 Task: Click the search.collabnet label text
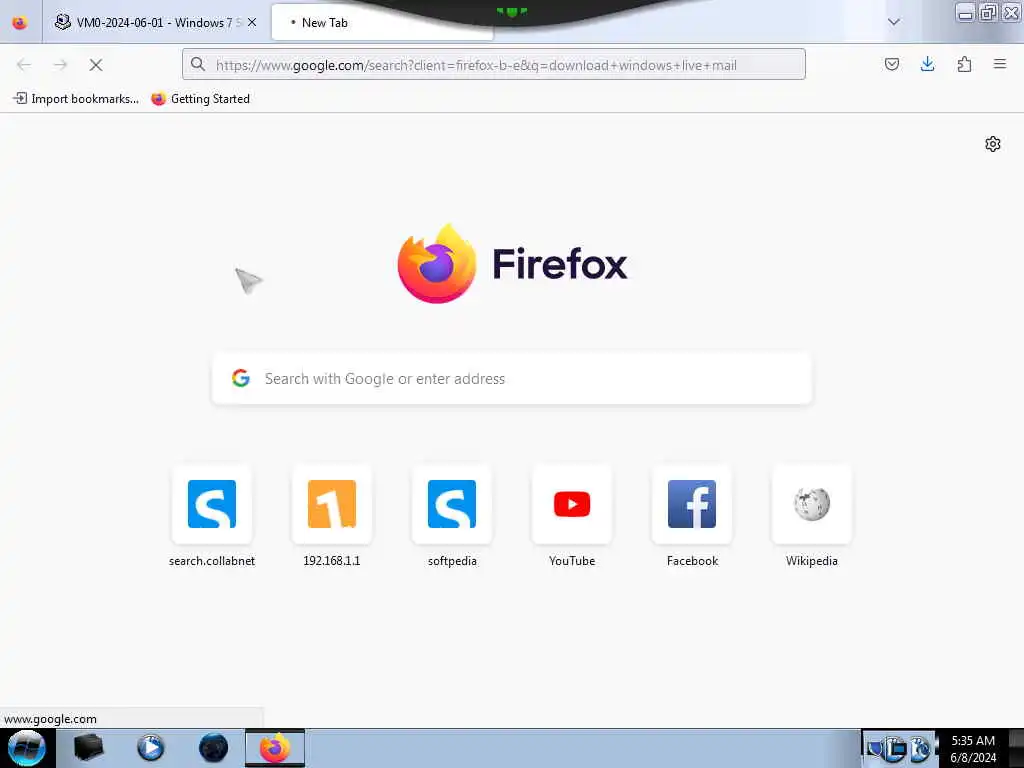[x=212, y=561]
